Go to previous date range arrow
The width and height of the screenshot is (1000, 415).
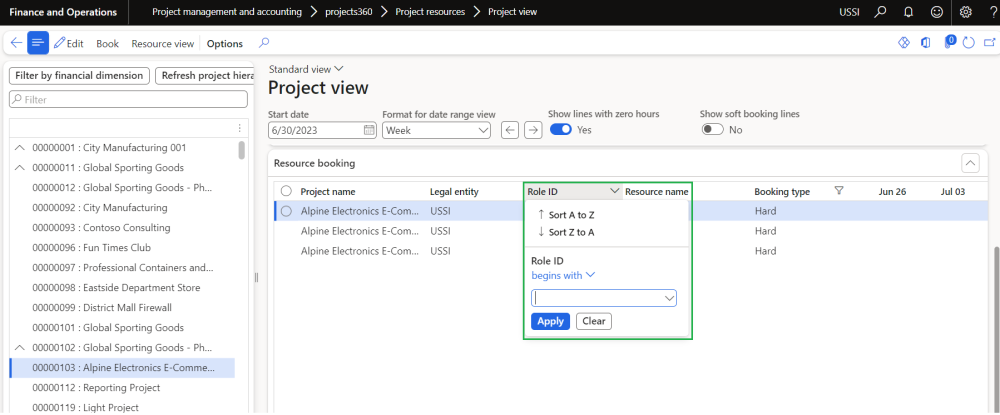point(510,130)
